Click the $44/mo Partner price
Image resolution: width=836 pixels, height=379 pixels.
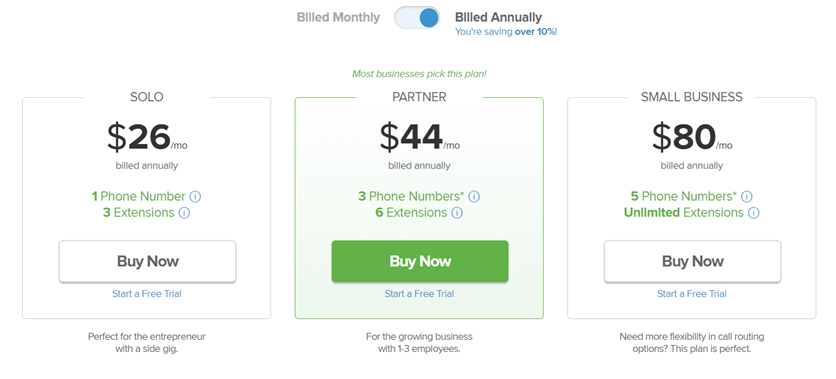click(419, 138)
